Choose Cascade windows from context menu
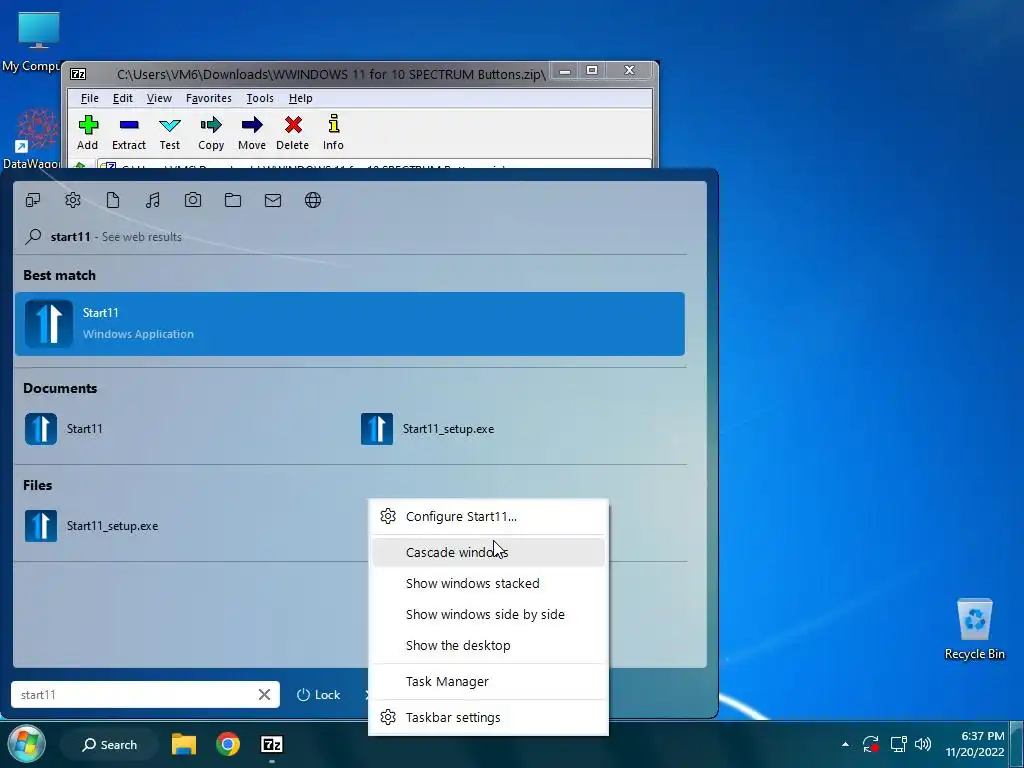The width and height of the screenshot is (1024, 768). pos(488,552)
